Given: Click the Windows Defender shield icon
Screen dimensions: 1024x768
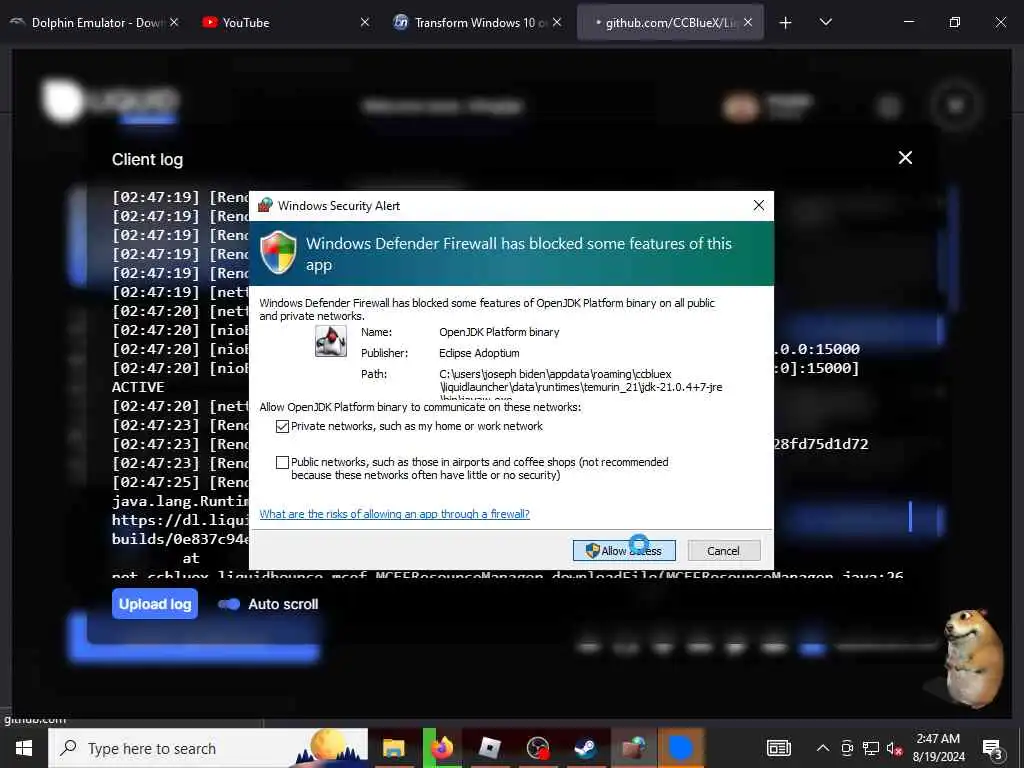Looking at the screenshot, I should [279, 252].
